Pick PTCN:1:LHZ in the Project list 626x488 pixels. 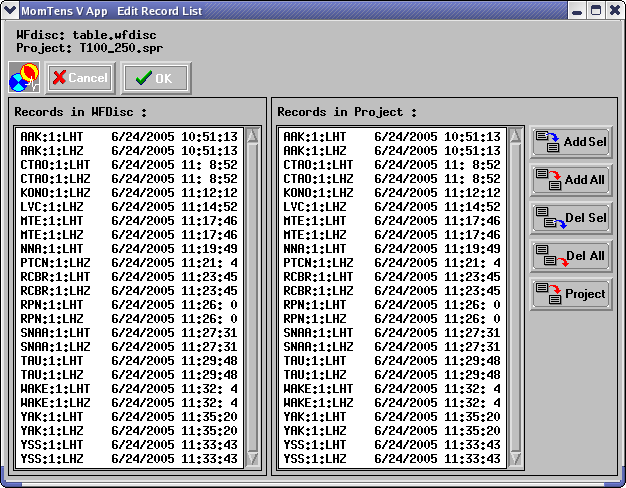point(392,262)
